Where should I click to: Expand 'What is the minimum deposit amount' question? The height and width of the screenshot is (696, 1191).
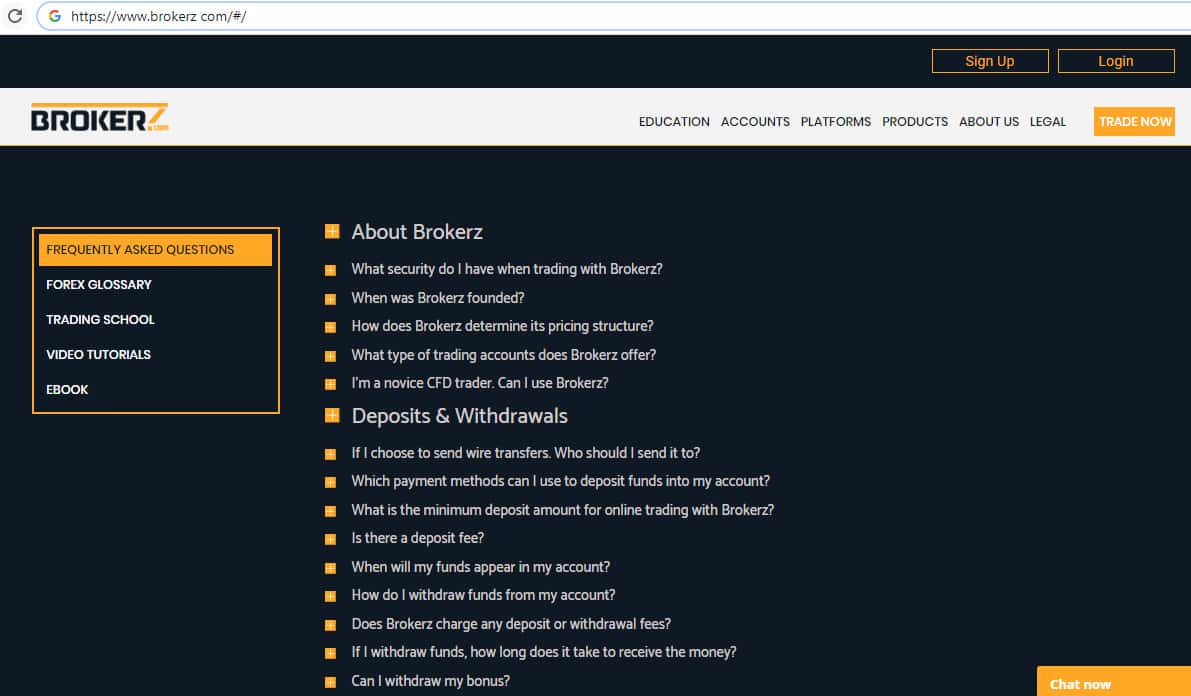point(562,510)
